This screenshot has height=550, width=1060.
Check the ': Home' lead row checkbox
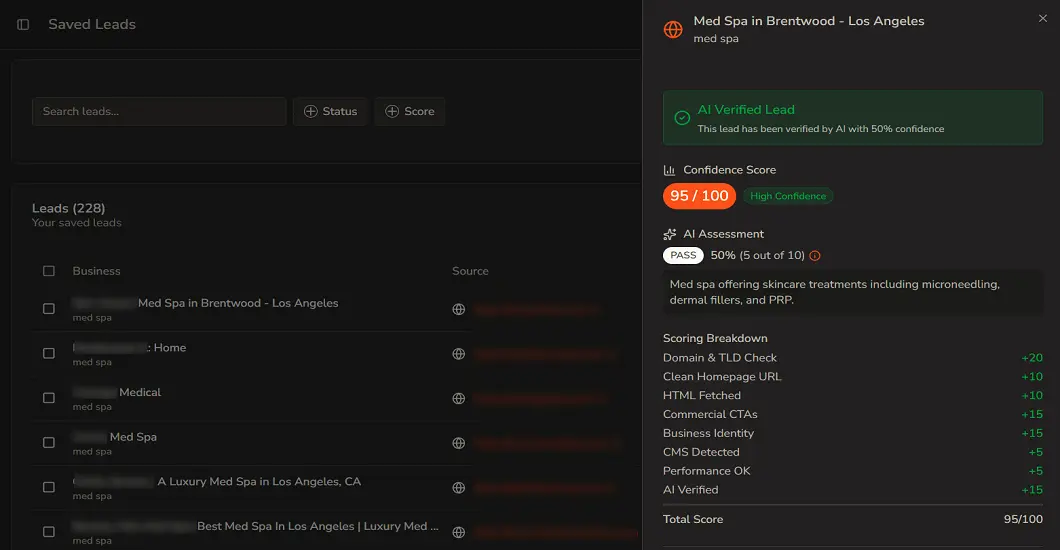pos(49,353)
